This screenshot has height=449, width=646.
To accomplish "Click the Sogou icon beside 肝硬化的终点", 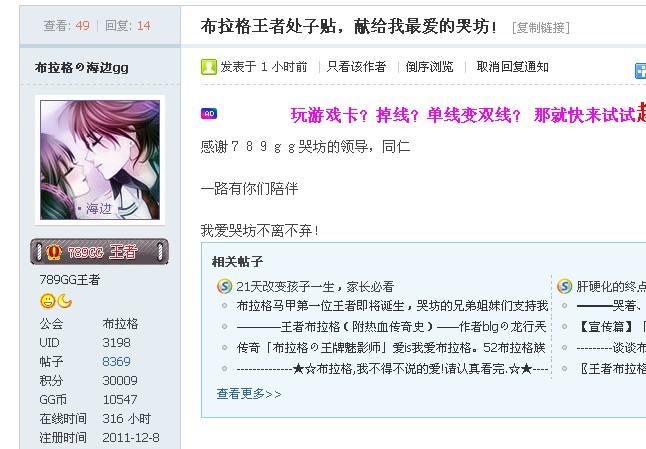I will pos(564,286).
